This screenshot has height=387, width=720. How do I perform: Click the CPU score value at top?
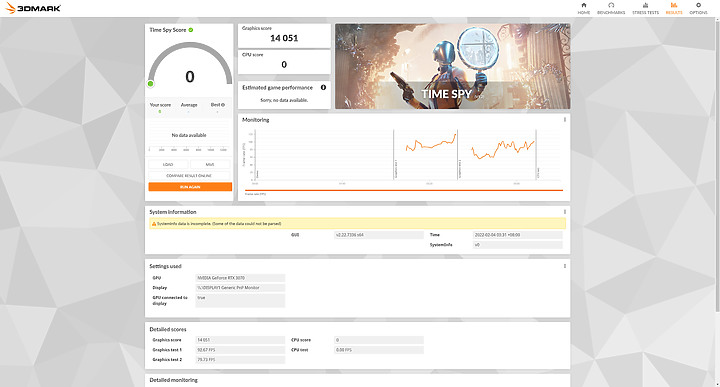(284, 65)
